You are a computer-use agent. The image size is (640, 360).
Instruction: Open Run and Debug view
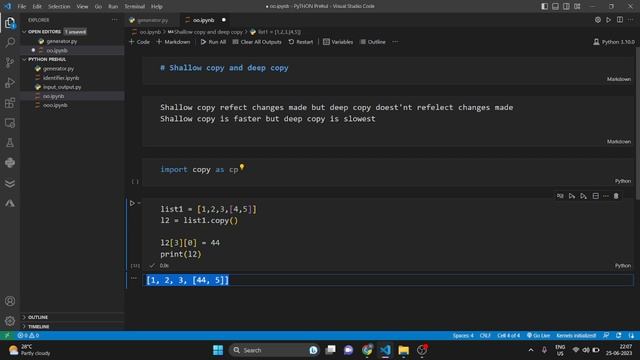point(10,82)
